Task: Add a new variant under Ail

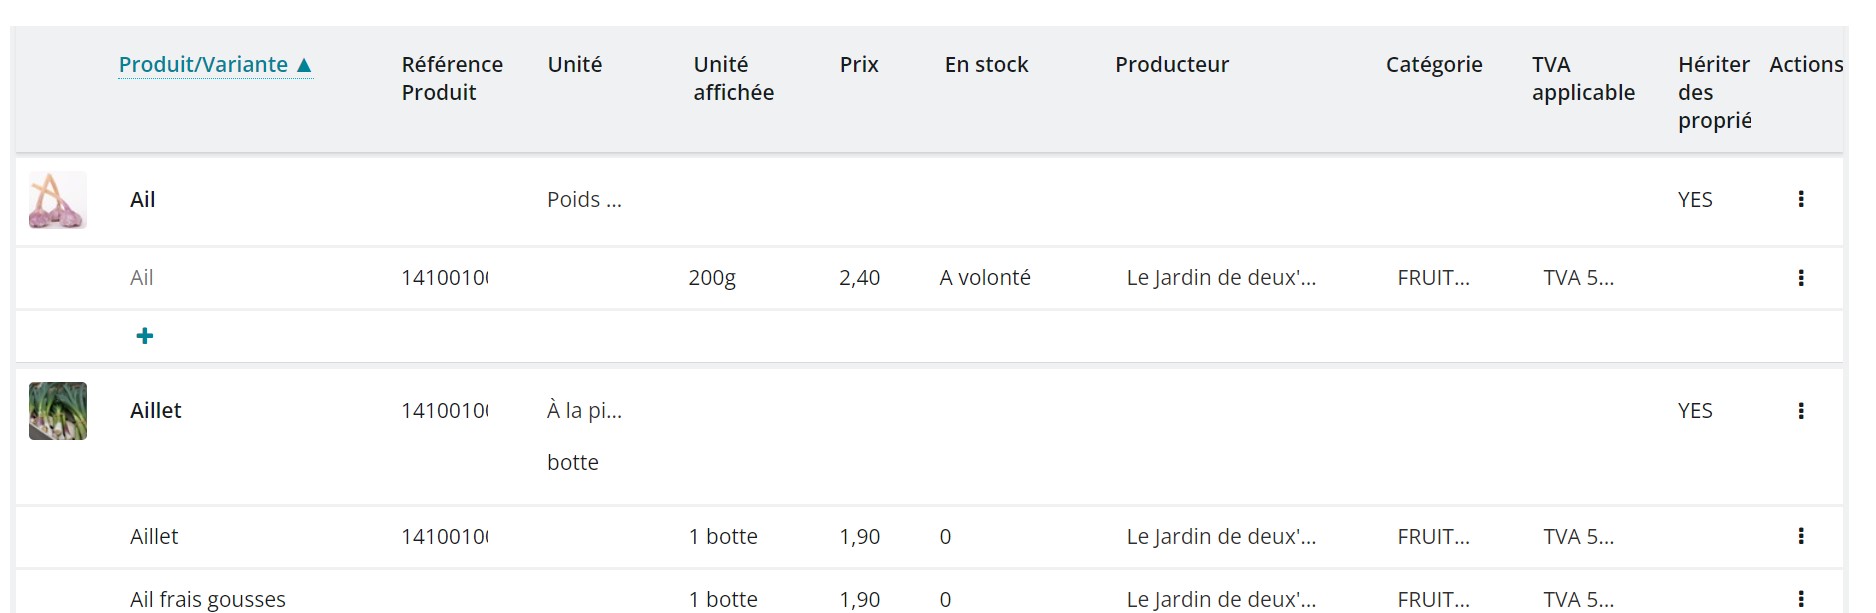Action: point(145,336)
